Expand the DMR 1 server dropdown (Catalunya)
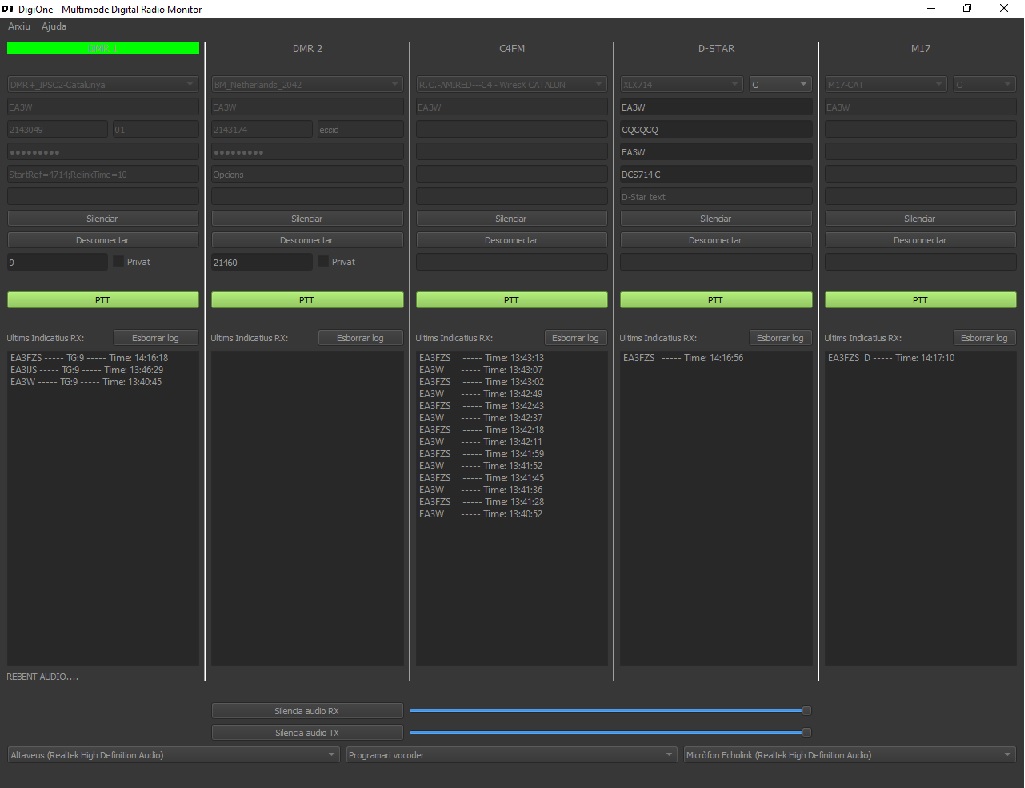This screenshot has width=1025, height=788. (x=103, y=84)
